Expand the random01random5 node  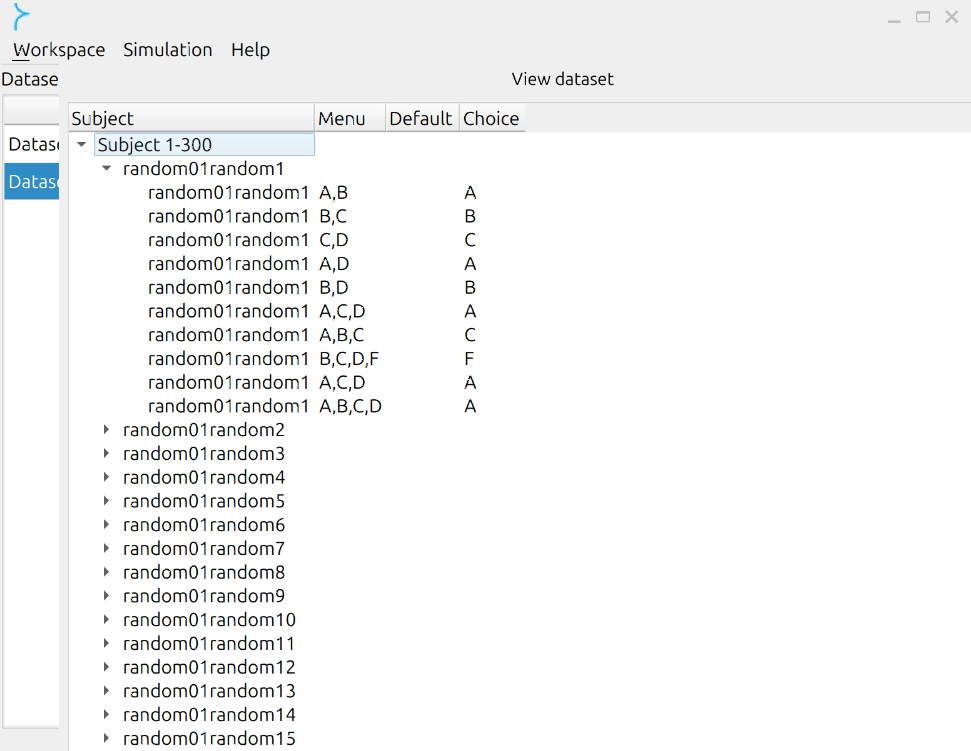107,501
